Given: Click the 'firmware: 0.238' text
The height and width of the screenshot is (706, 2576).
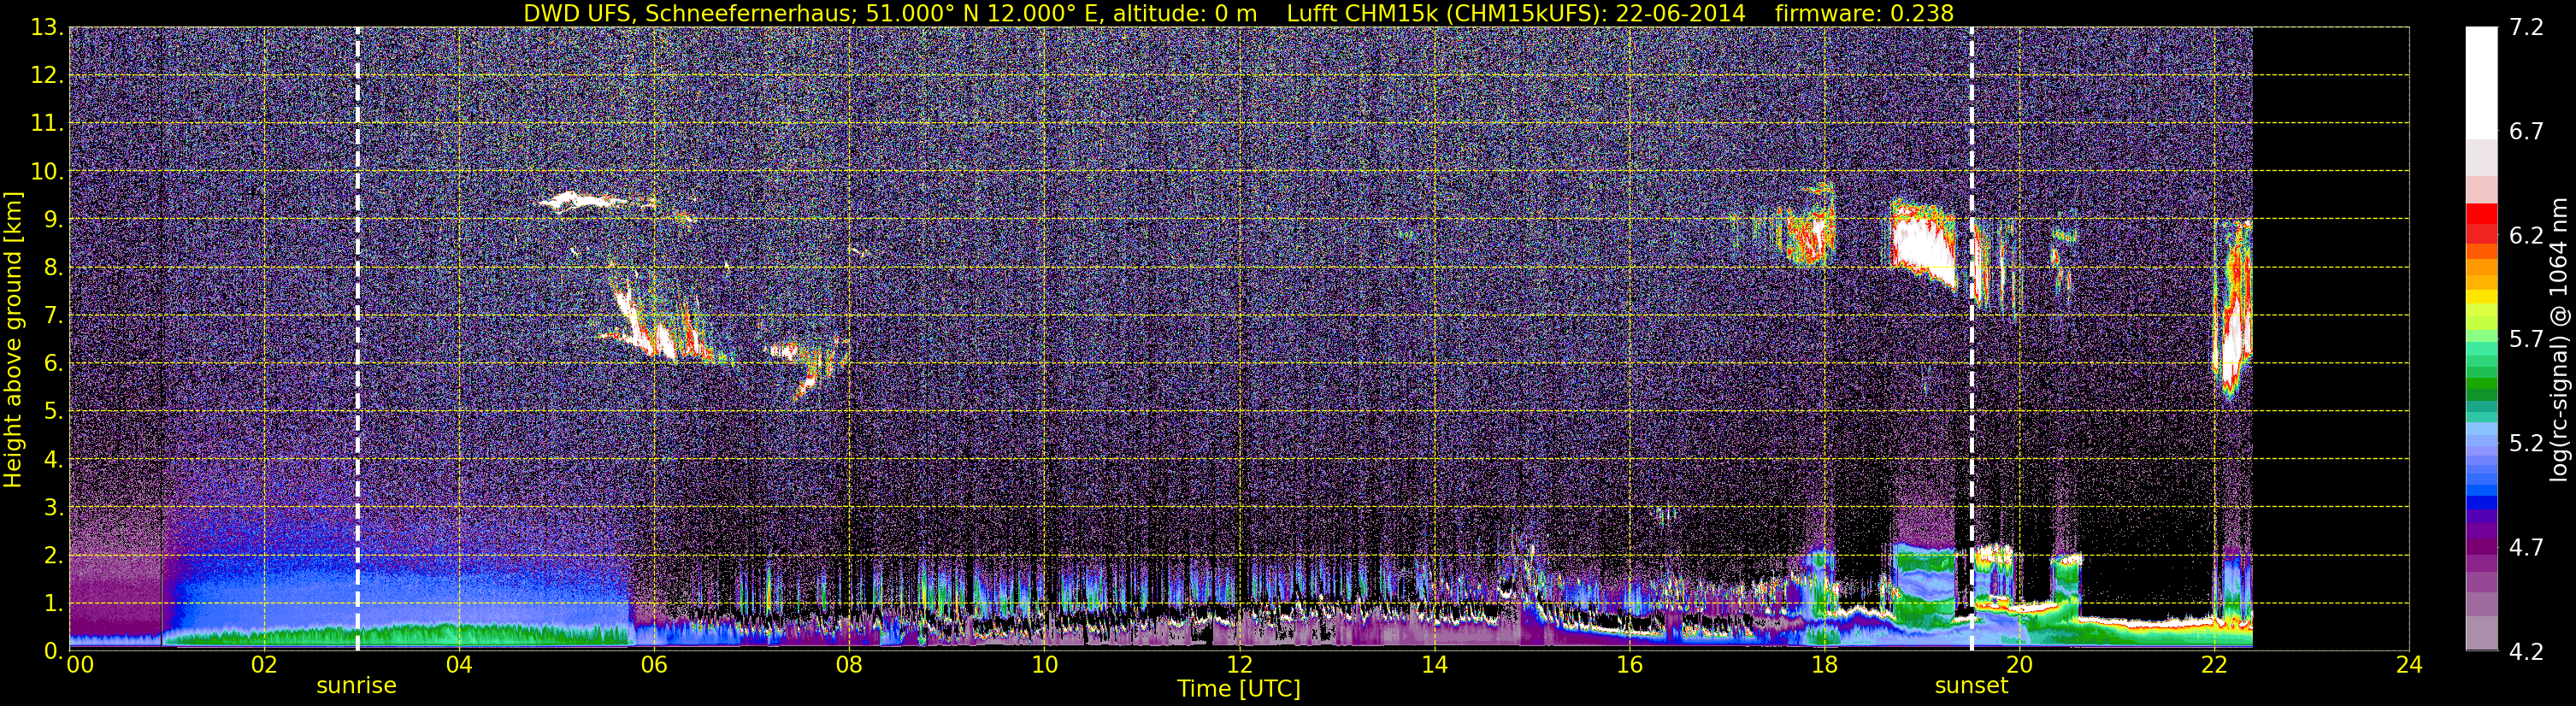Looking at the screenshot, I should [1864, 13].
